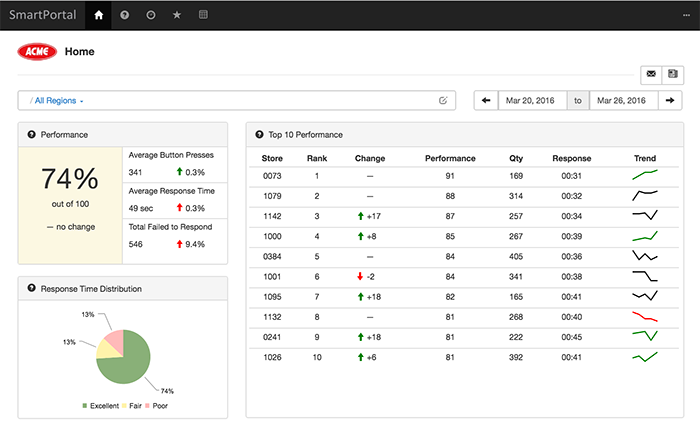Toggle the Excellent legend item
Image resolution: width=700 pixels, height=439 pixels.
click(100, 406)
